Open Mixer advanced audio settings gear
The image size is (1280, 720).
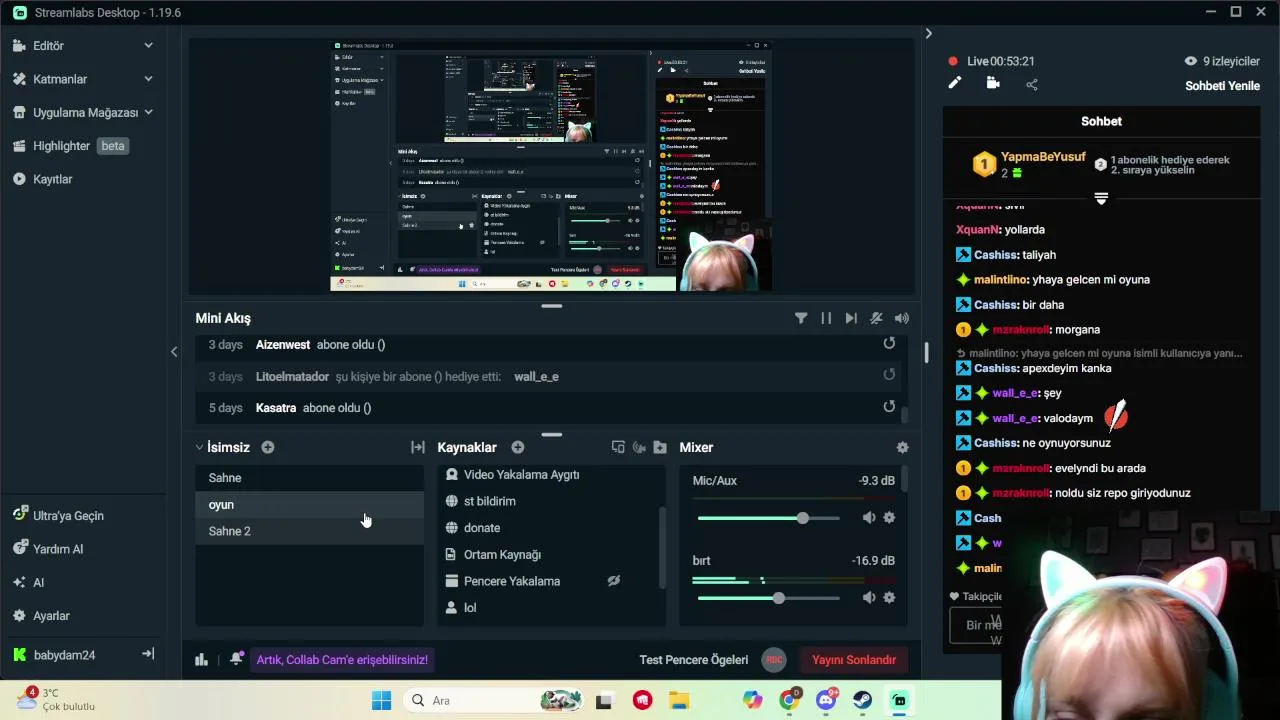click(903, 447)
